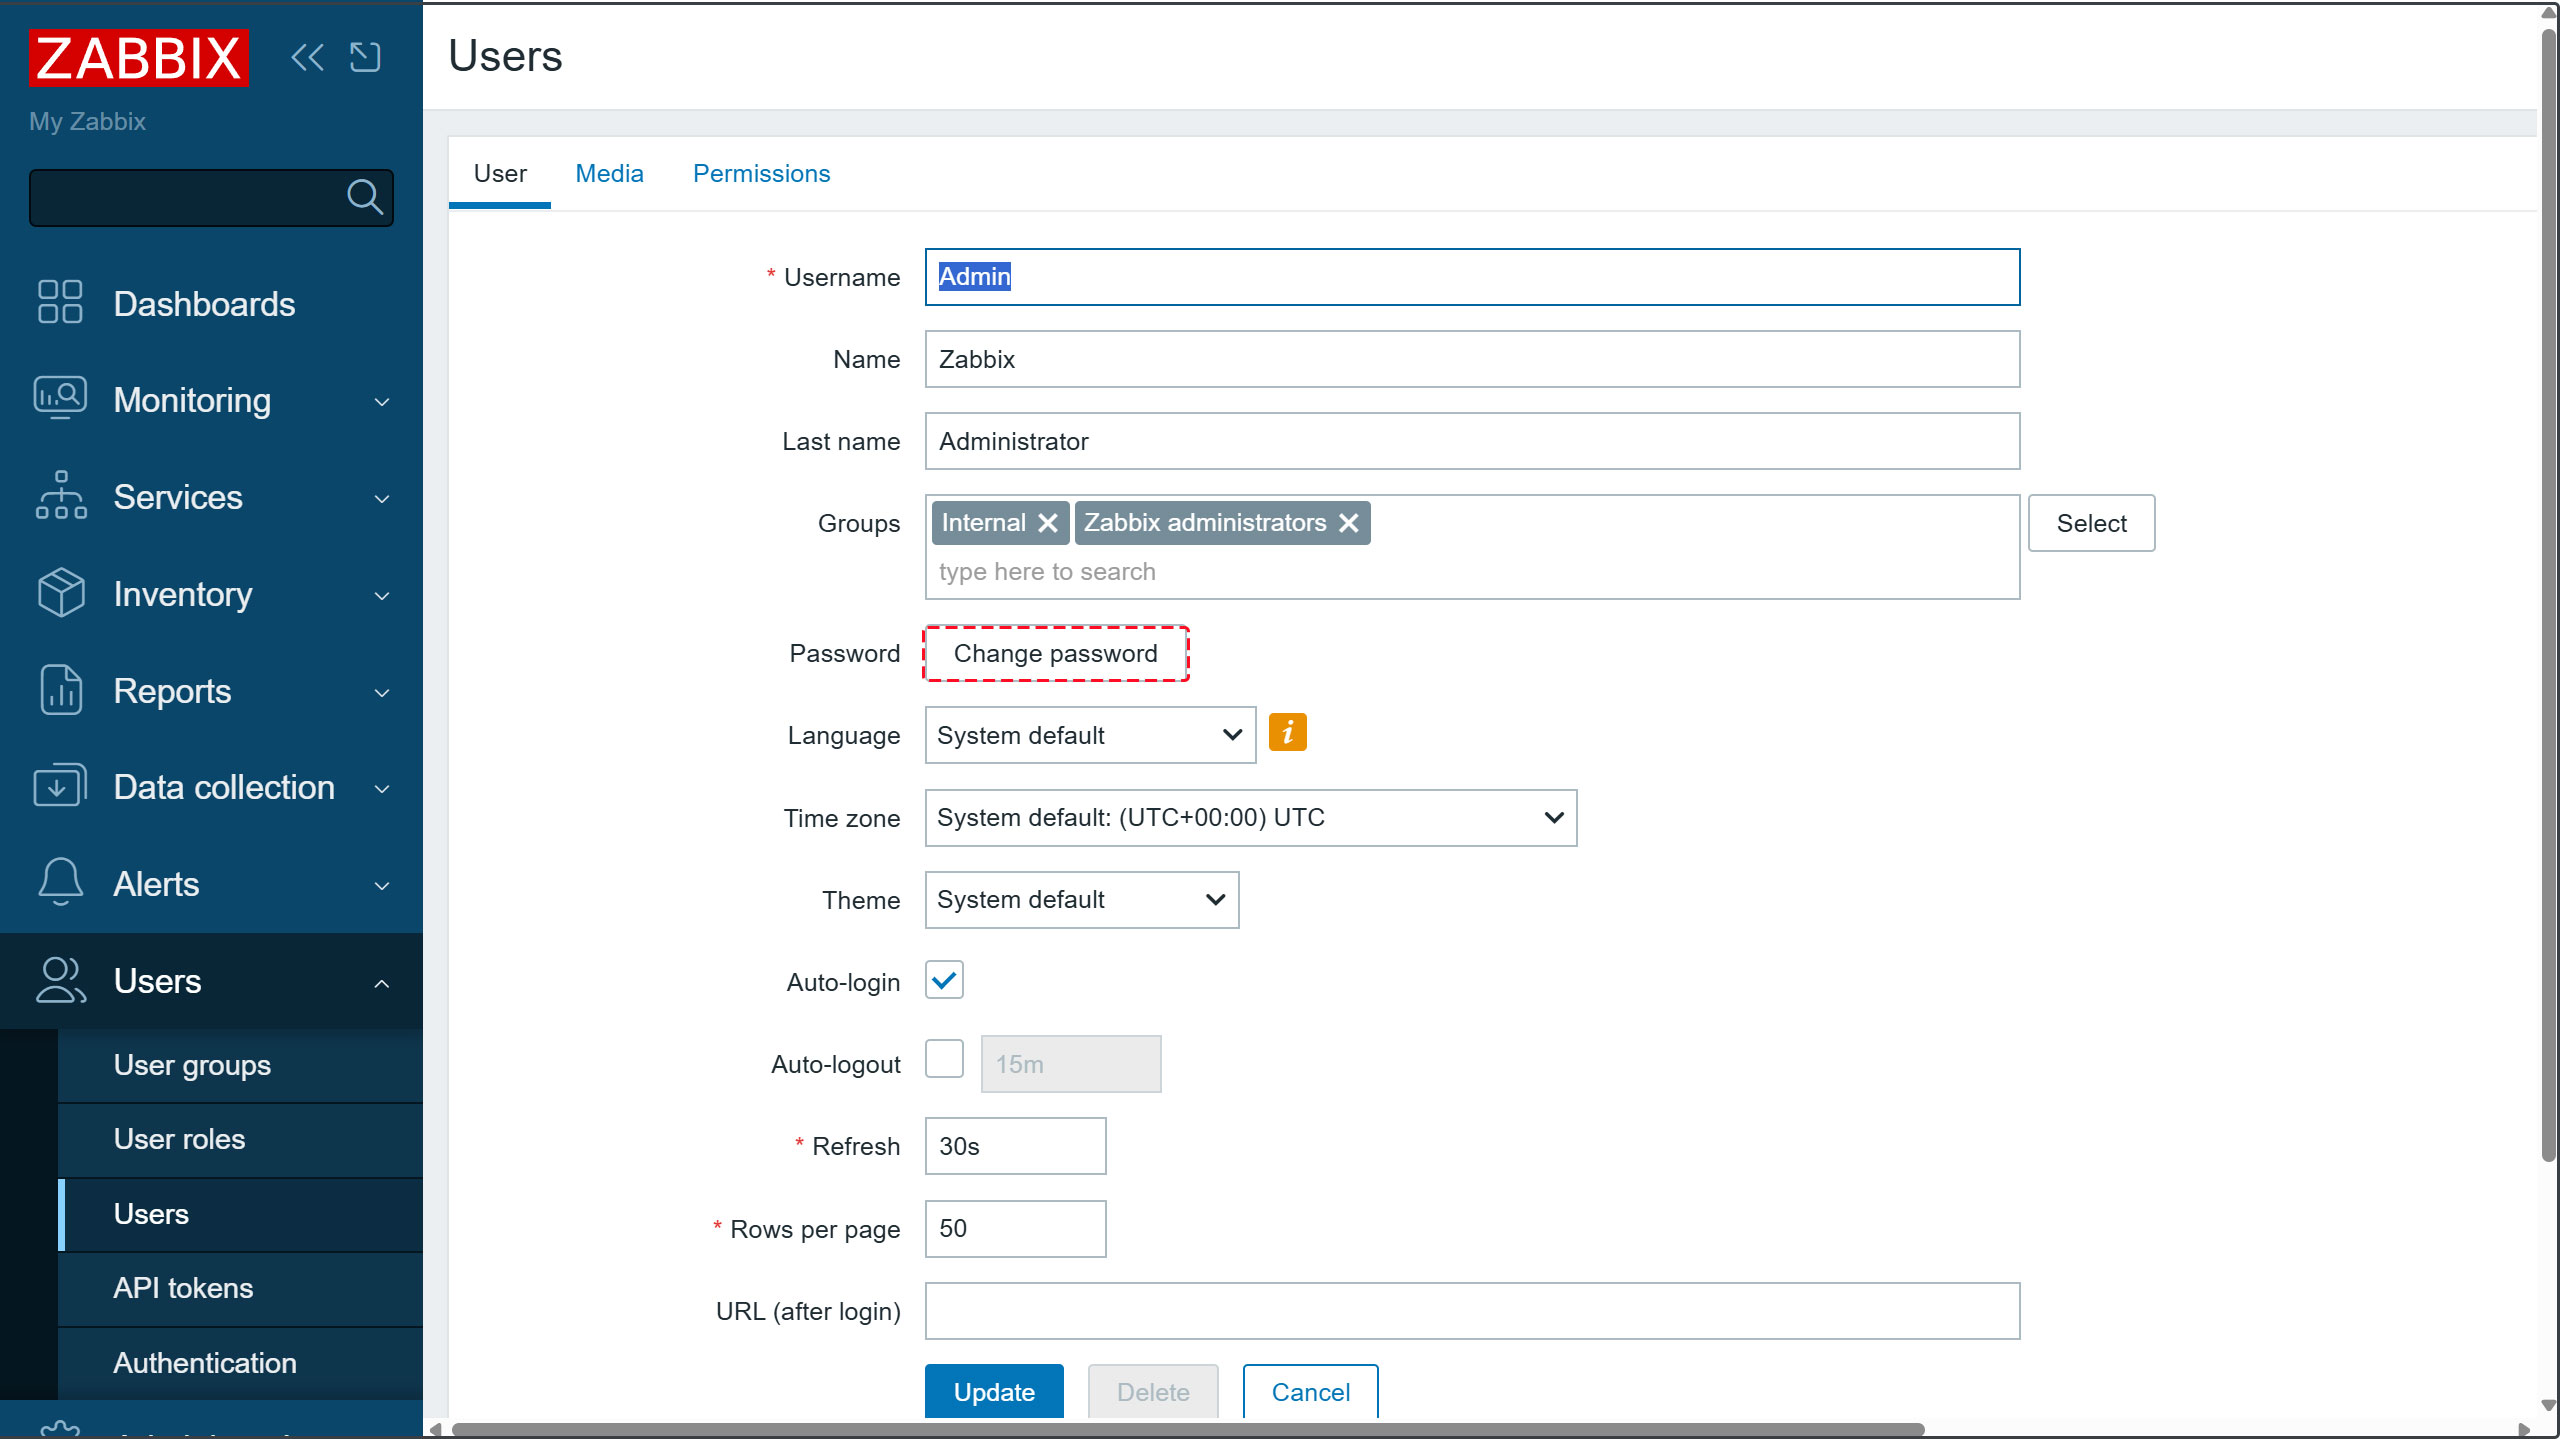Open the Language dropdown

coord(1090,735)
